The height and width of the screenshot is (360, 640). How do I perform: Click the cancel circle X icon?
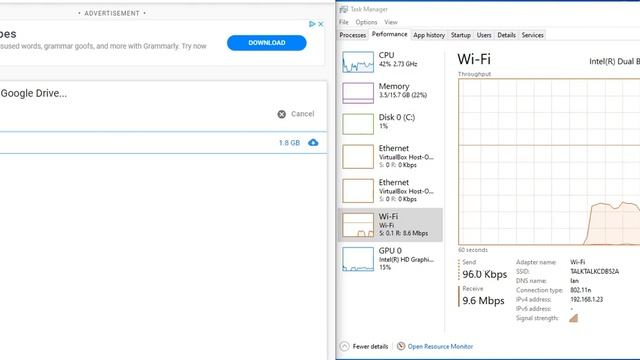tap(282, 114)
